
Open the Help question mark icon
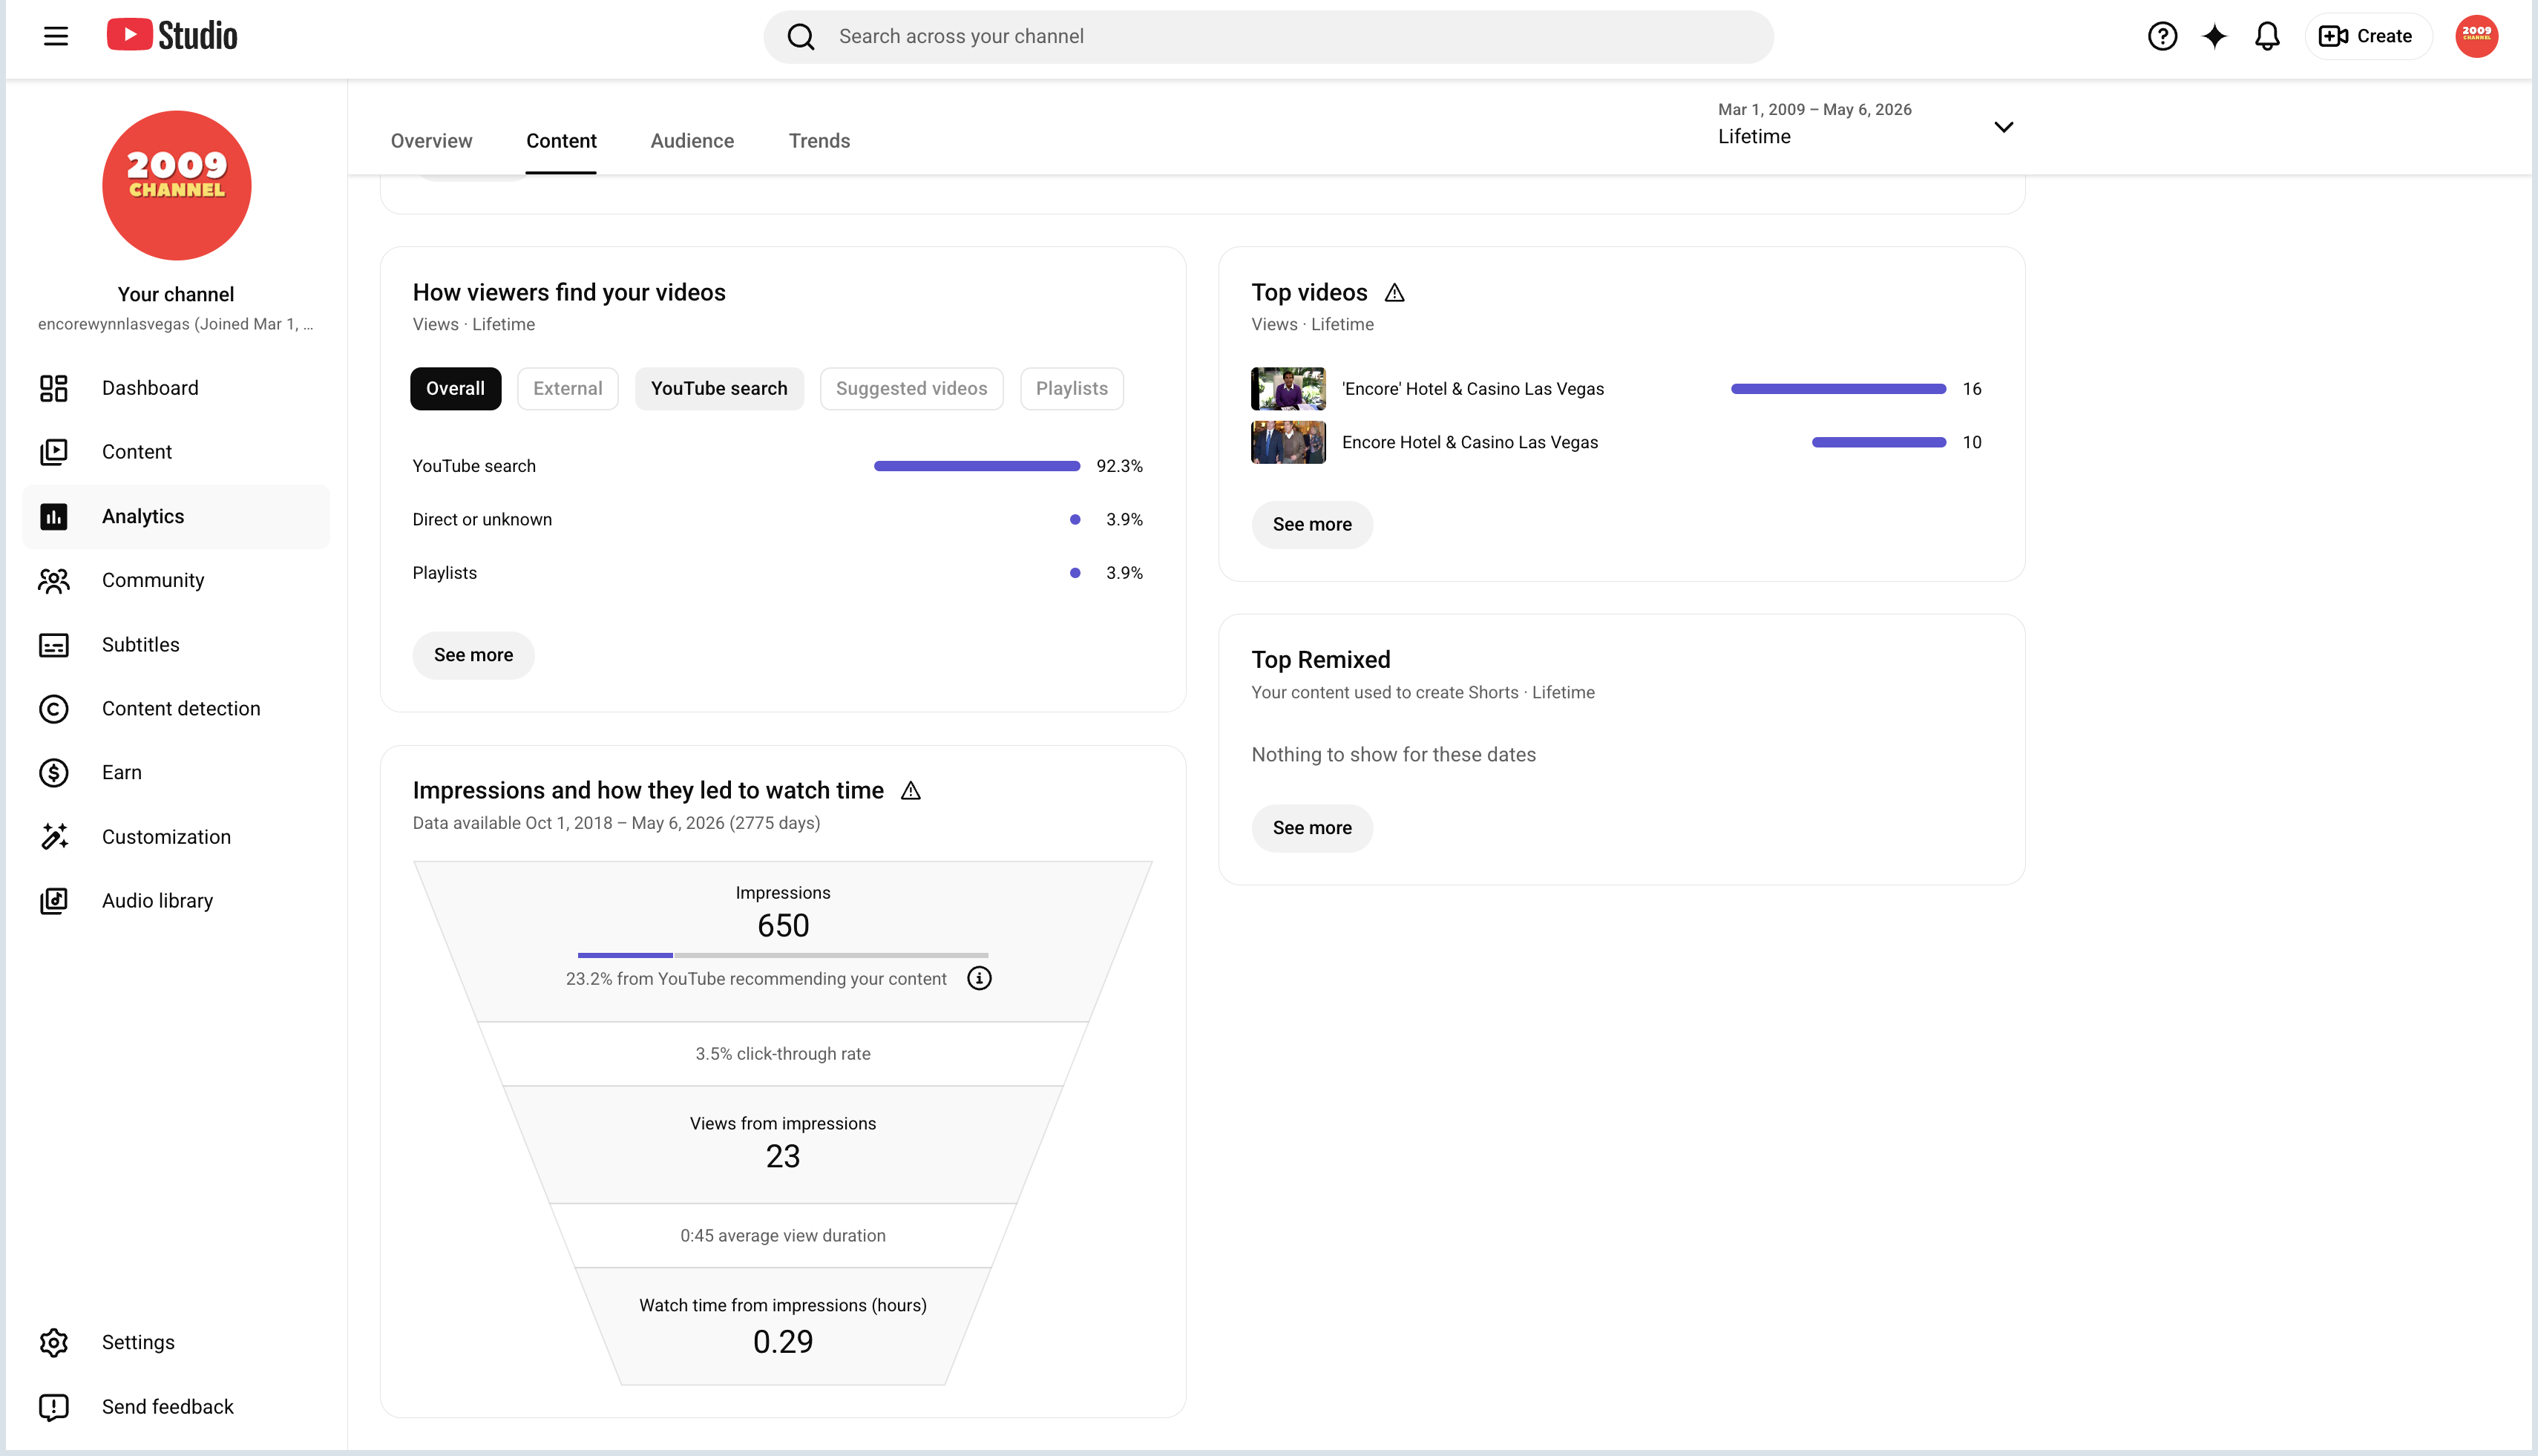pos(2162,37)
